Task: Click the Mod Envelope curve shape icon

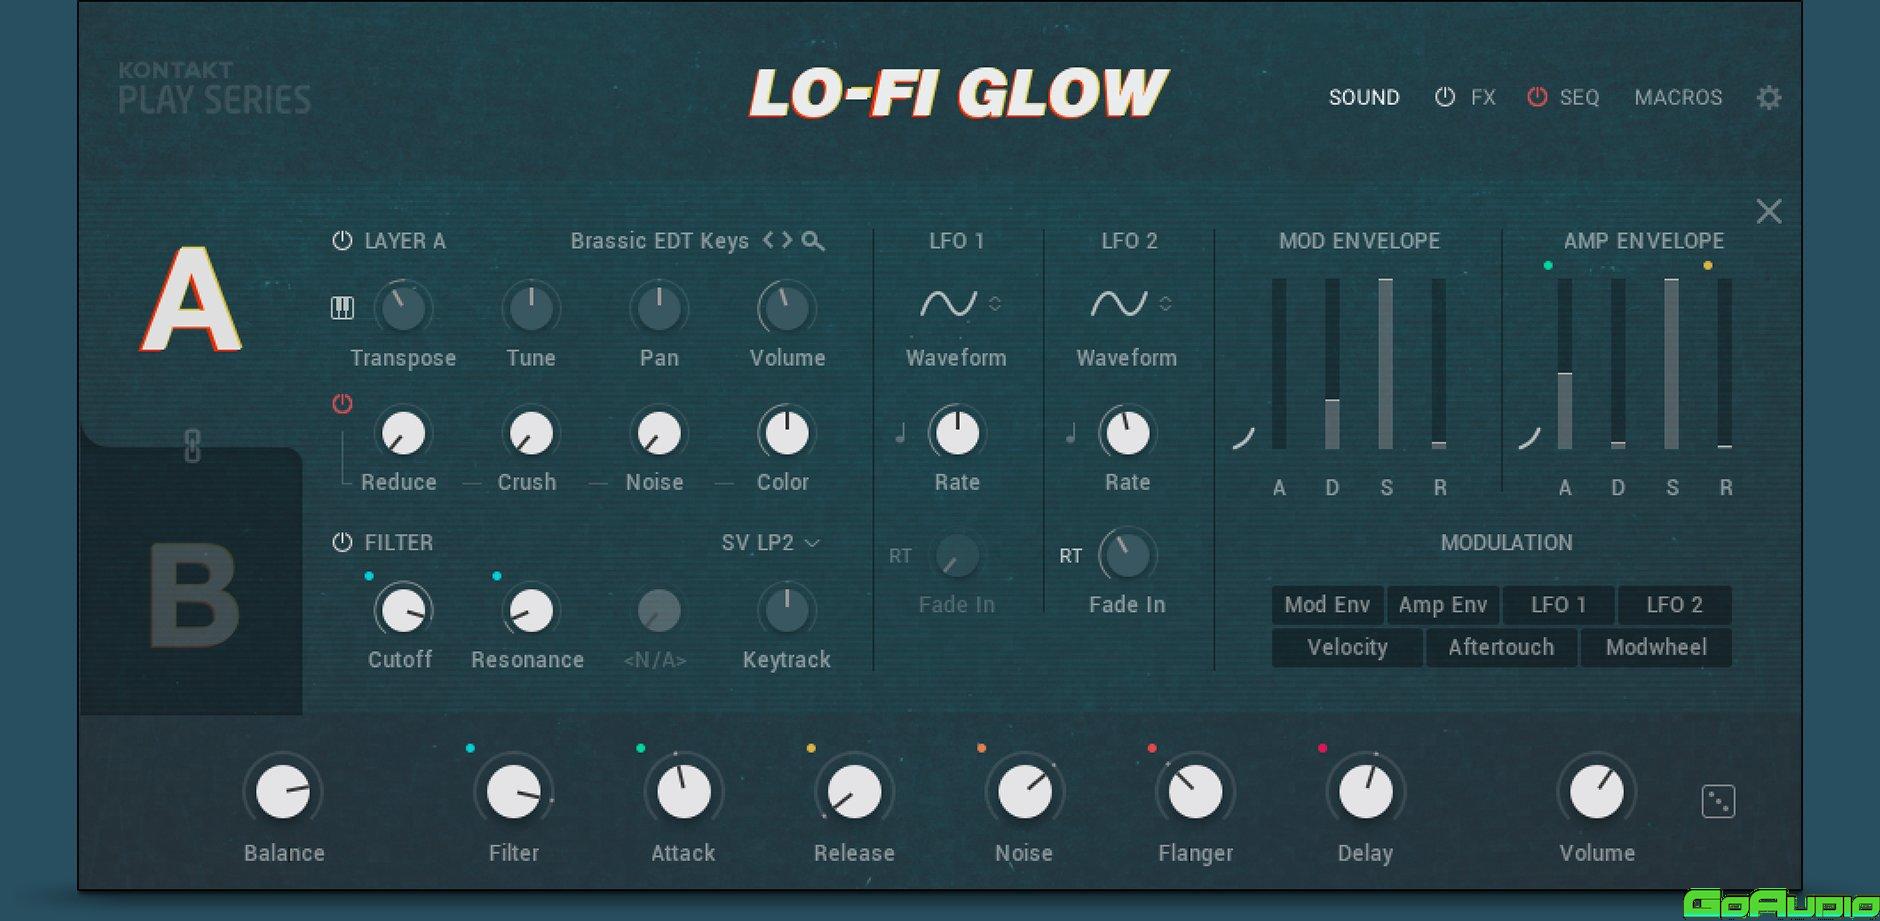Action: [1243, 437]
